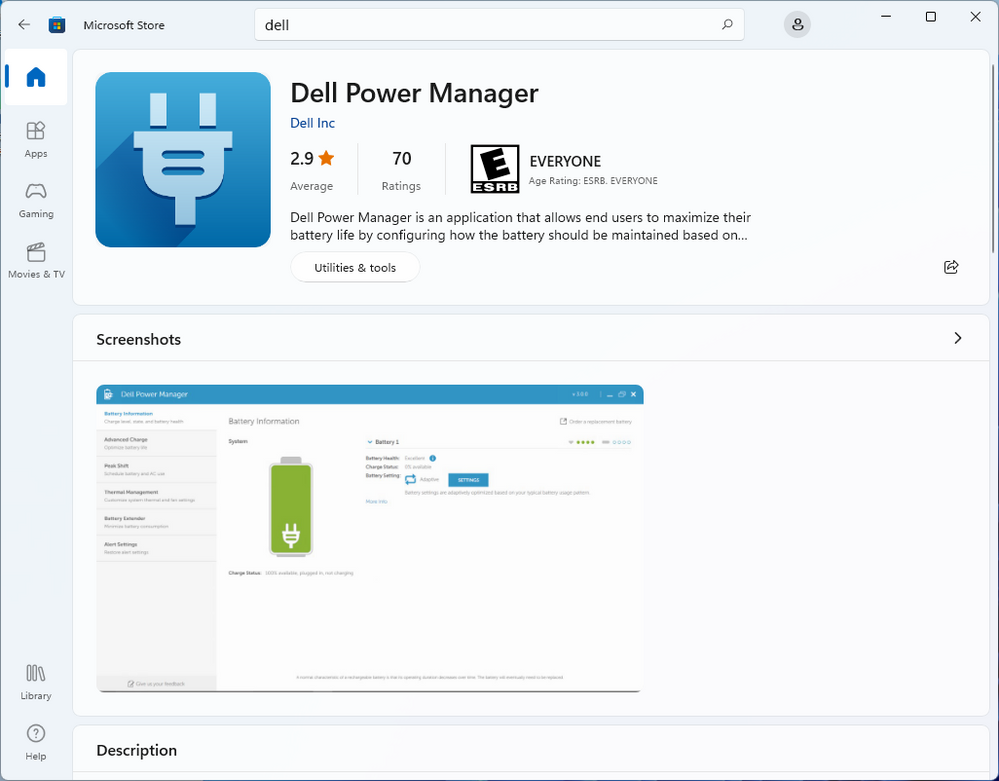The height and width of the screenshot is (781, 999).
Task: Expand Screenshots section with chevron
Action: tap(958, 338)
